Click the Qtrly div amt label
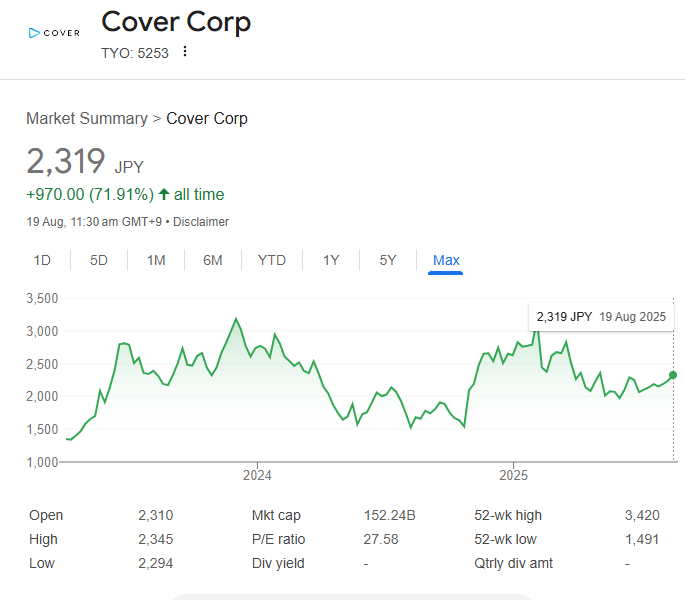 click(x=513, y=563)
